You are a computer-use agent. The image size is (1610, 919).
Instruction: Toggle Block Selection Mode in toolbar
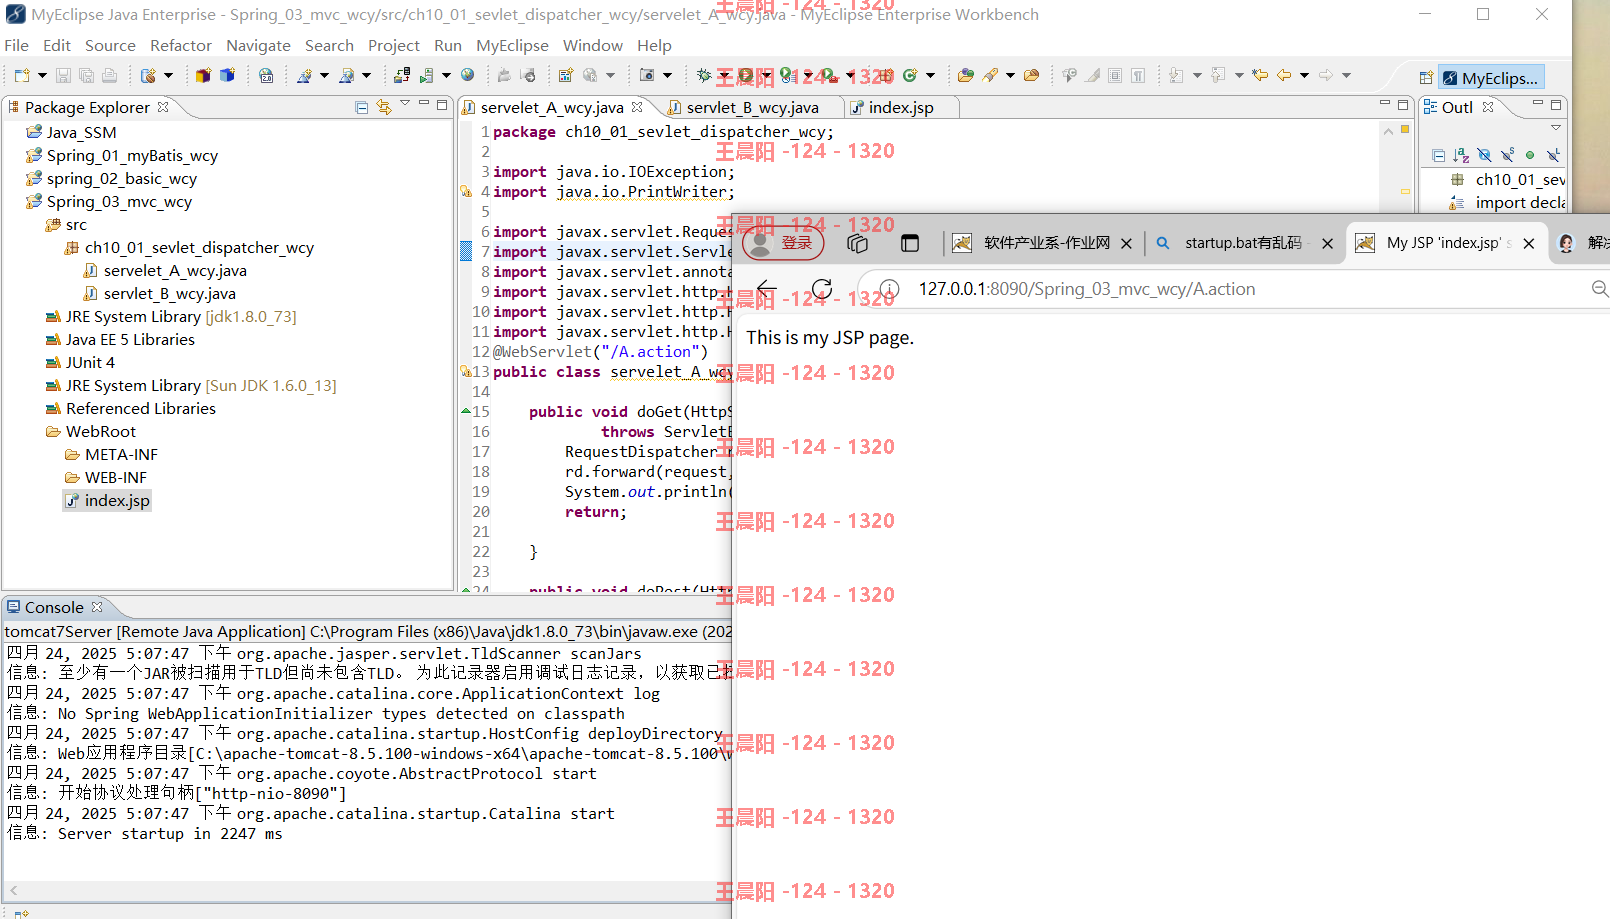(x=1115, y=75)
